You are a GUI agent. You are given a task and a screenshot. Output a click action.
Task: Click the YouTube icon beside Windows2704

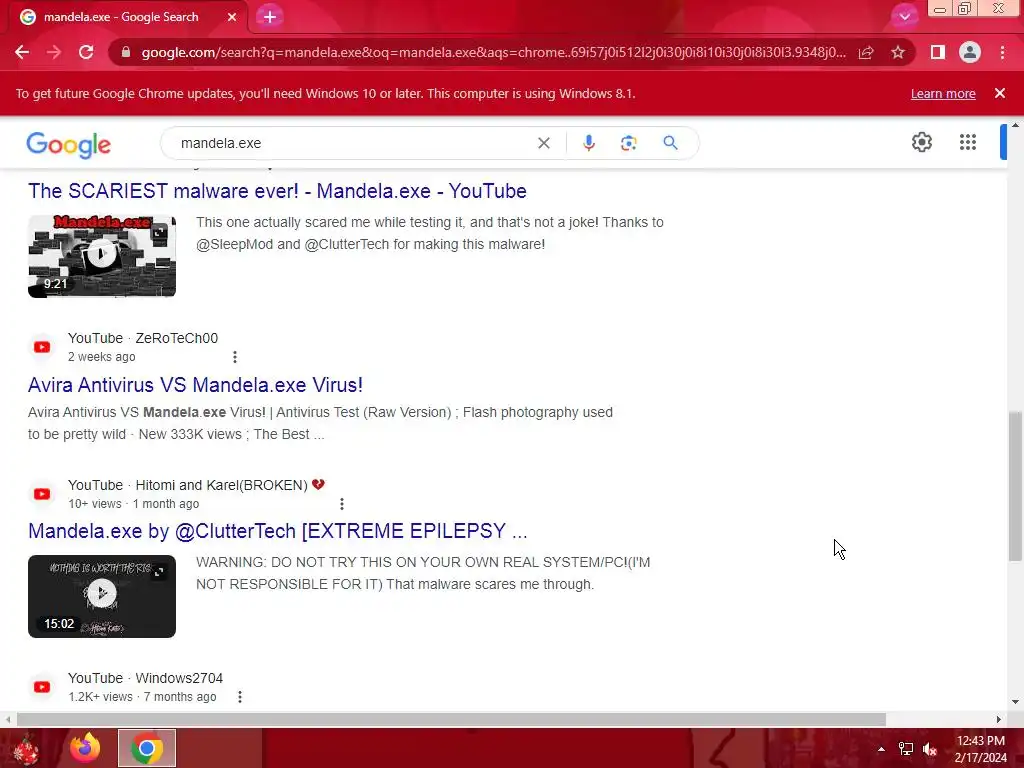coord(42,687)
